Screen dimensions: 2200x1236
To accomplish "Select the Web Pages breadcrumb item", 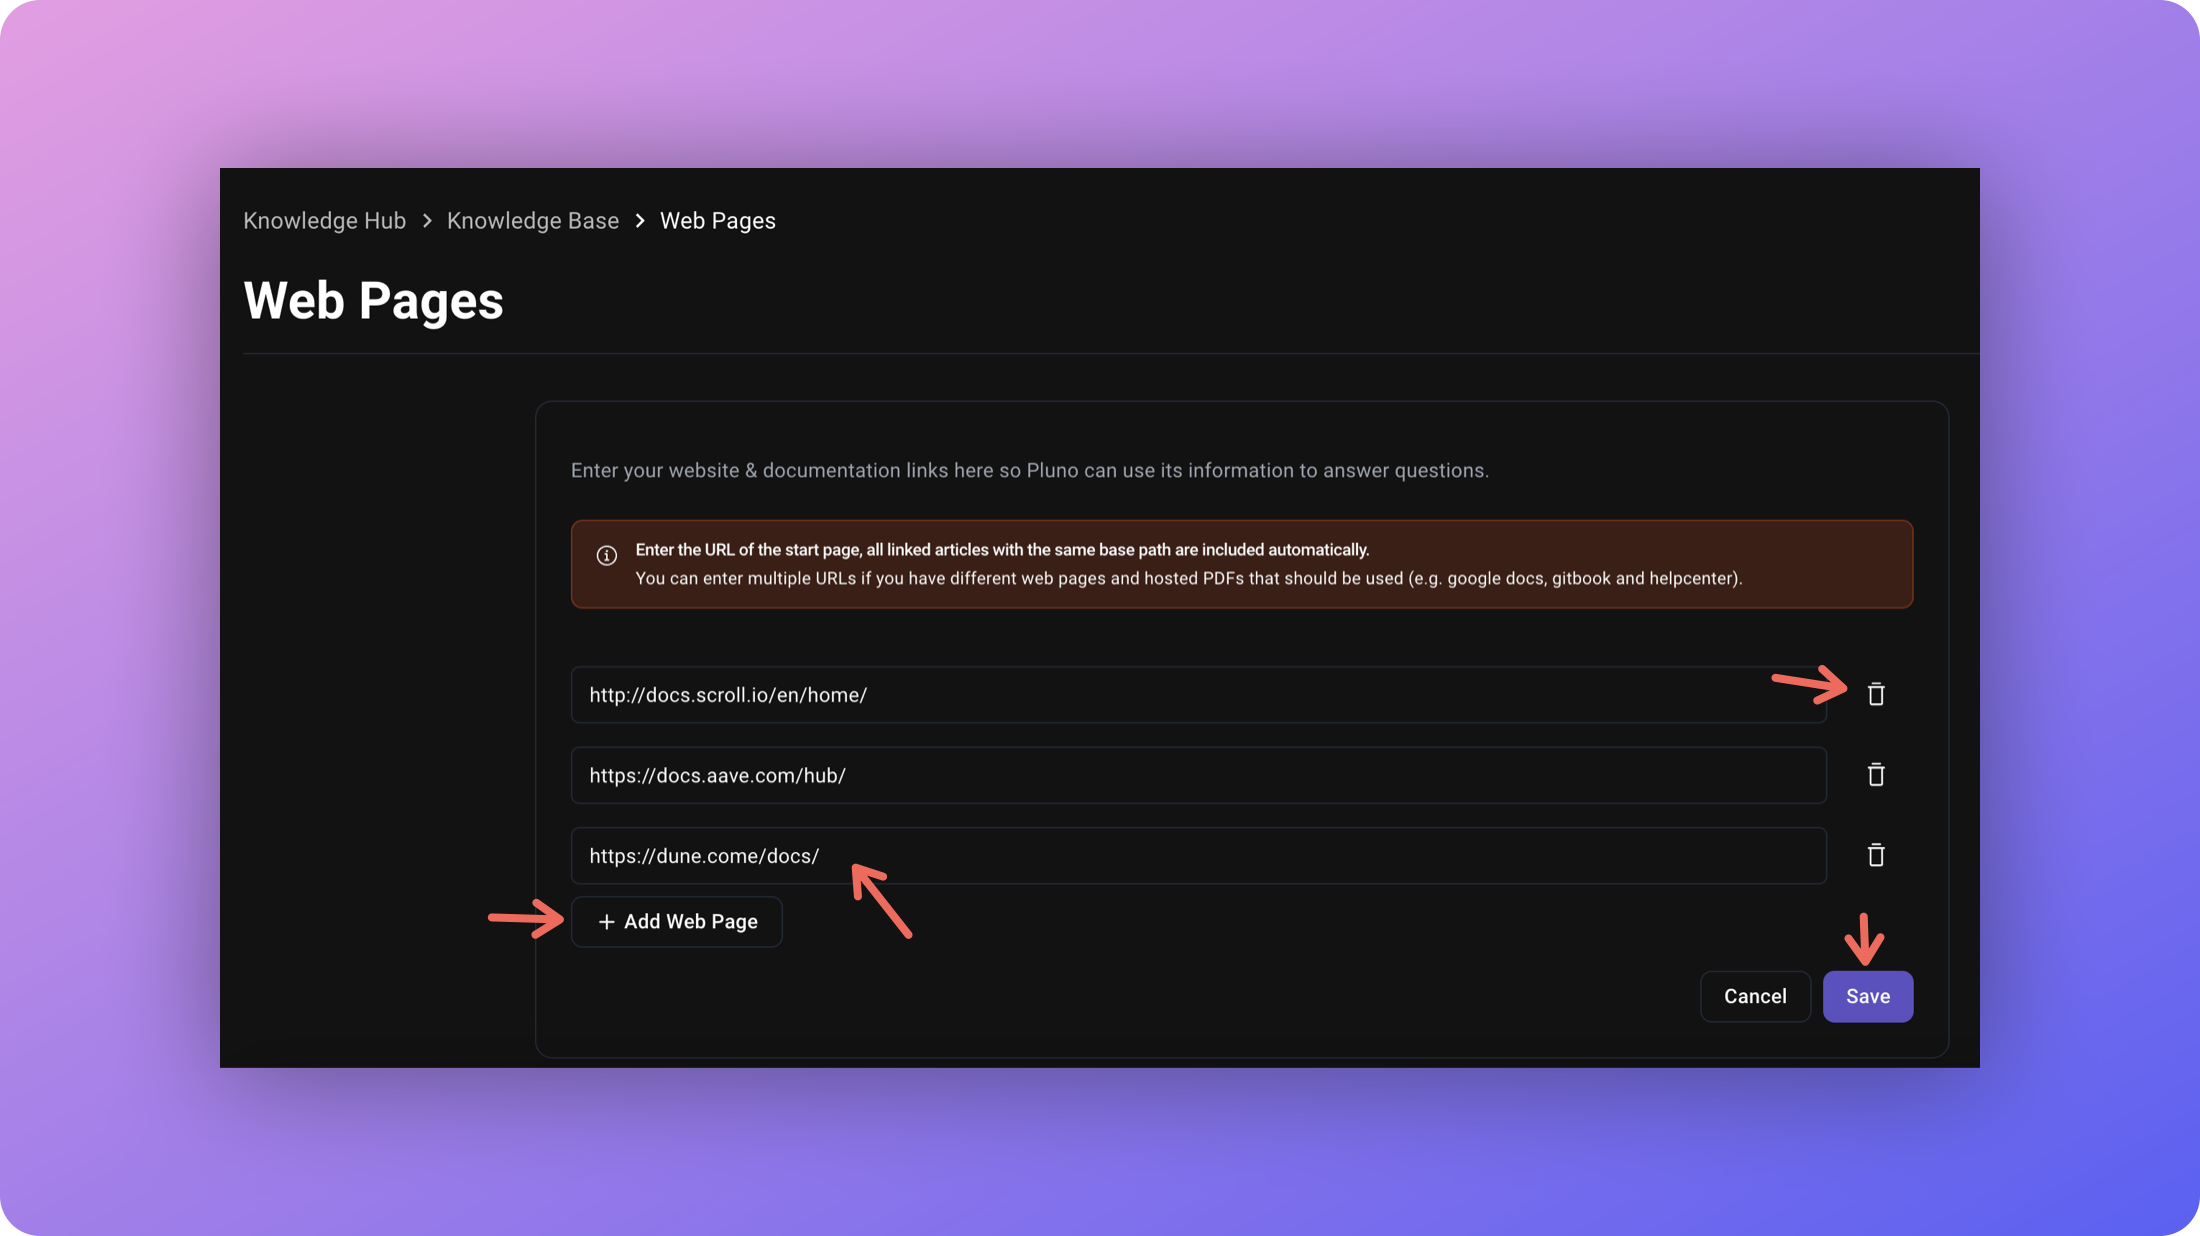I will (x=717, y=221).
